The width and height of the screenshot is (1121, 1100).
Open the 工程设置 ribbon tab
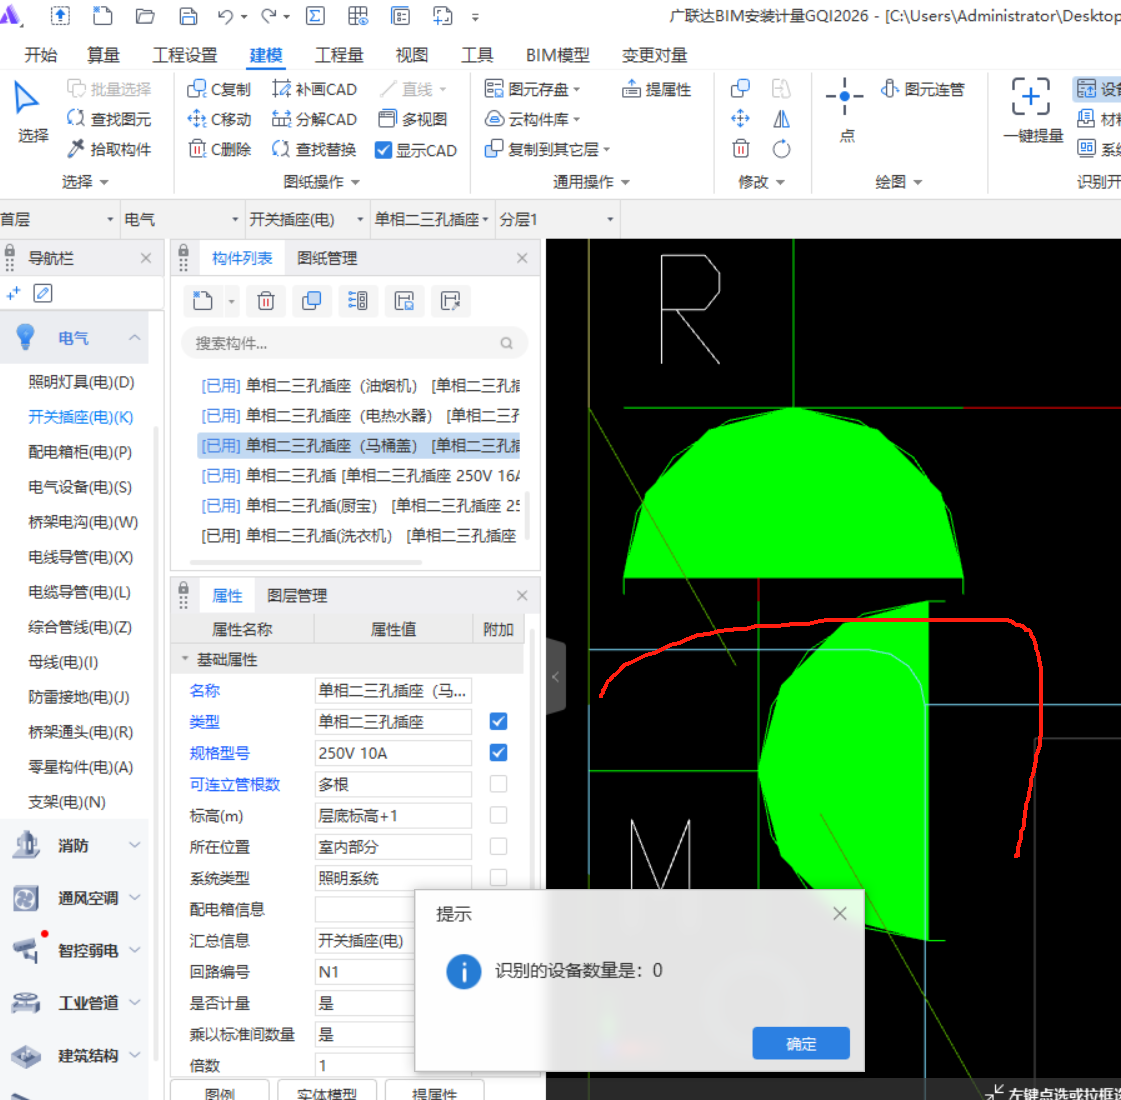pos(184,55)
